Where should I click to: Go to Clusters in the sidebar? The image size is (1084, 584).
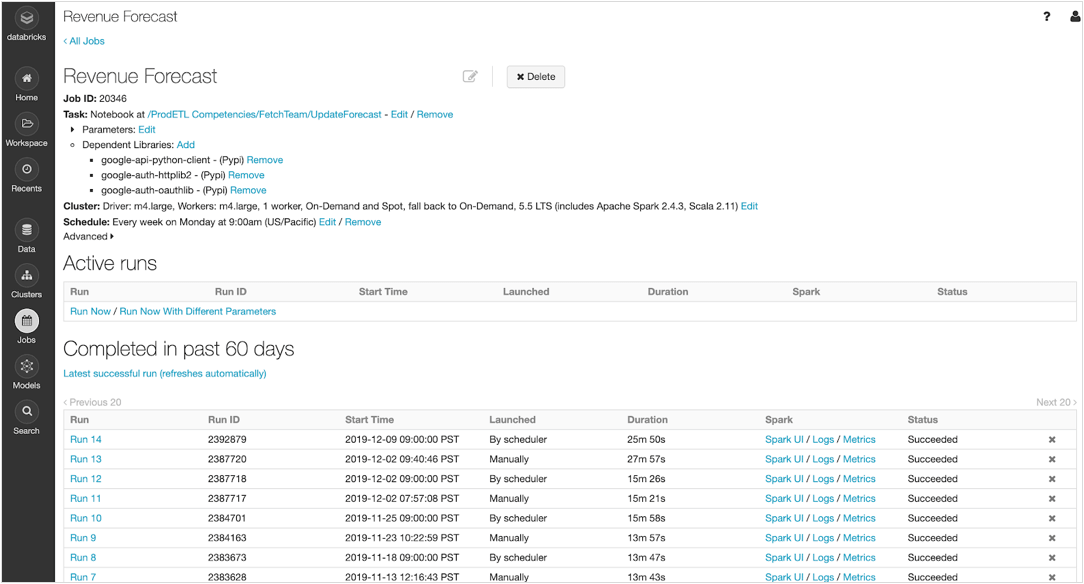pos(27,276)
